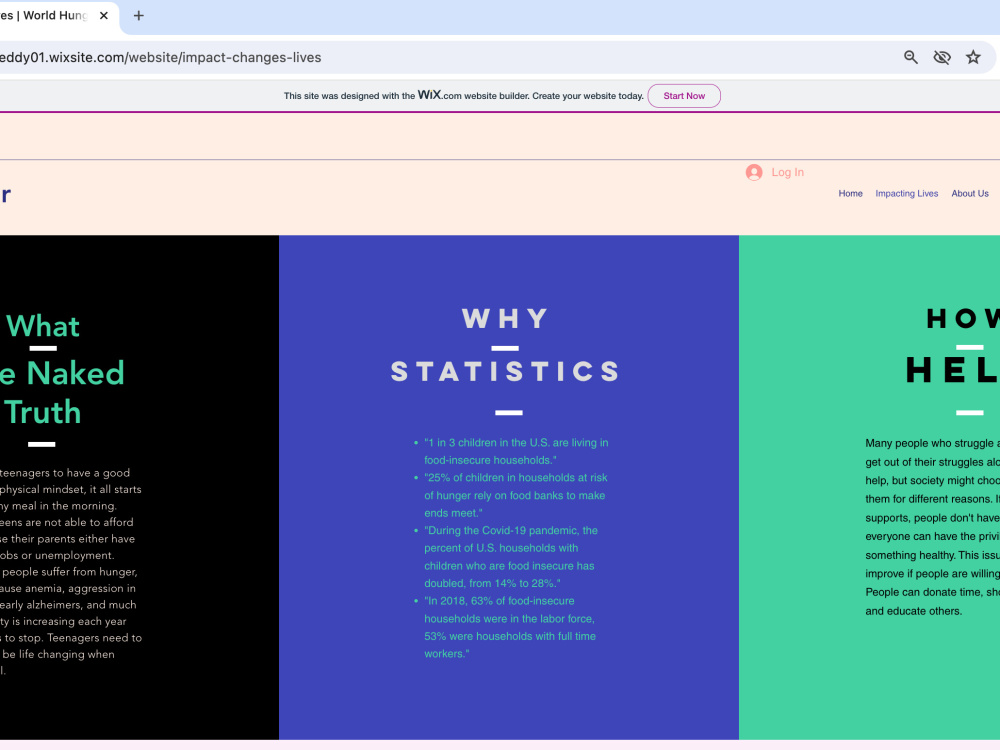
Task: Click the Log In user avatar icon
Action: [x=754, y=172]
